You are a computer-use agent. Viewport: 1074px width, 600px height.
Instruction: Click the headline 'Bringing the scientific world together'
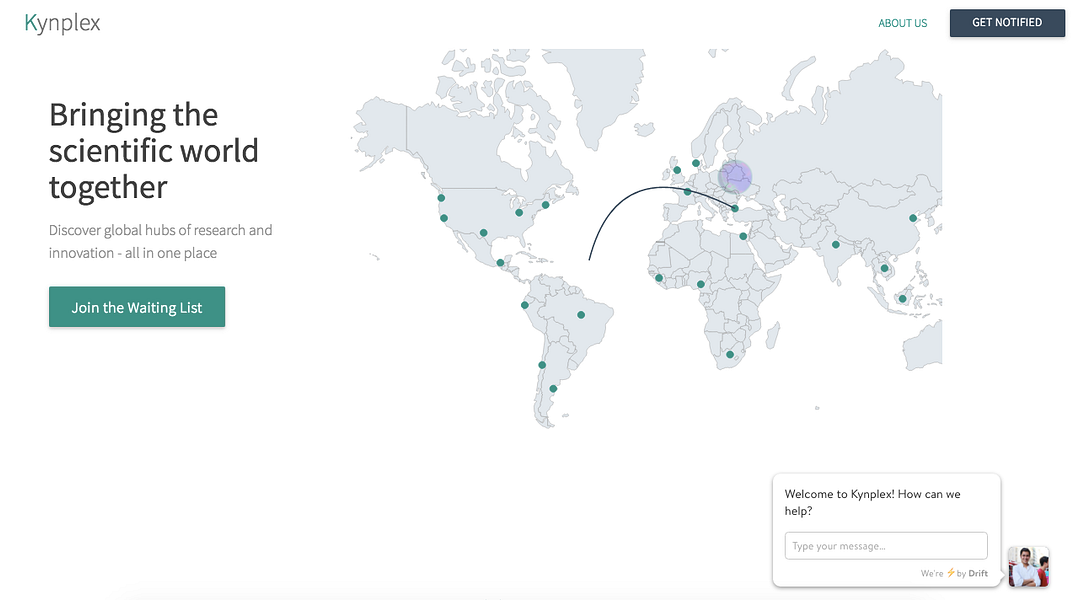click(x=153, y=151)
